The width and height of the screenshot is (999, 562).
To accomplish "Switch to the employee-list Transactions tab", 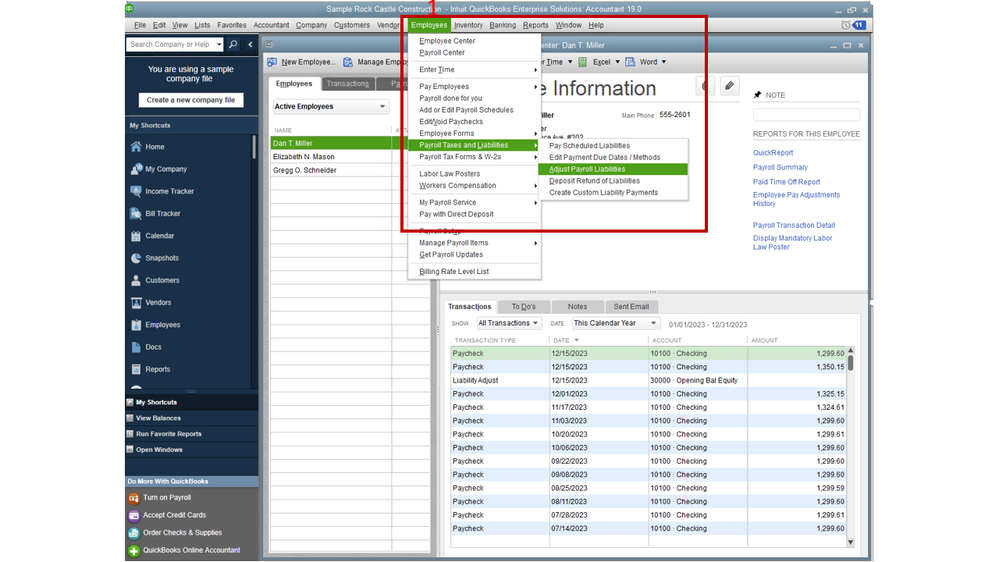I will click(x=348, y=83).
